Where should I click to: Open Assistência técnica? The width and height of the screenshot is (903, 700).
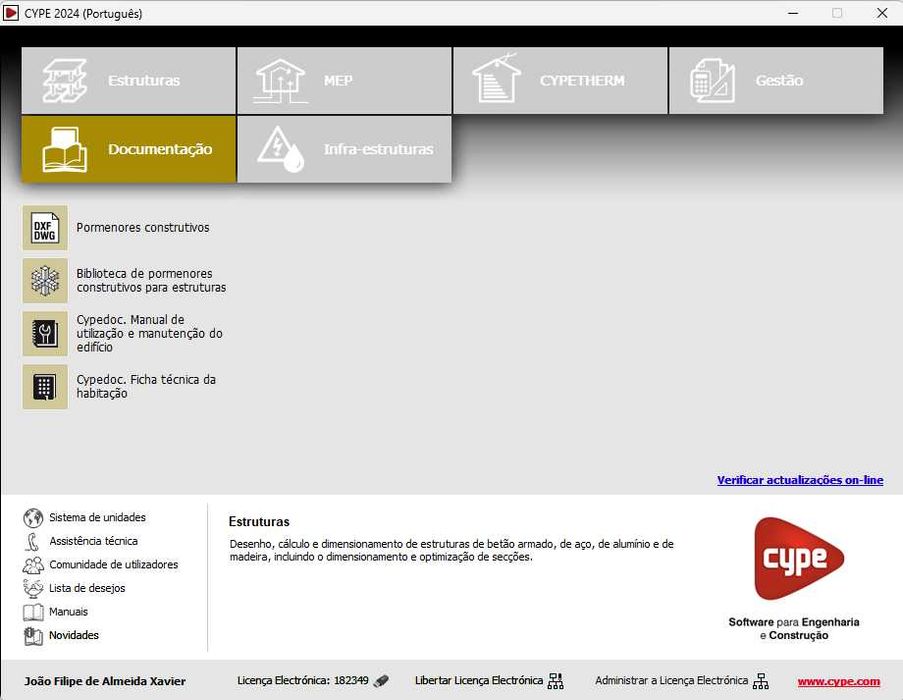(x=93, y=541)
